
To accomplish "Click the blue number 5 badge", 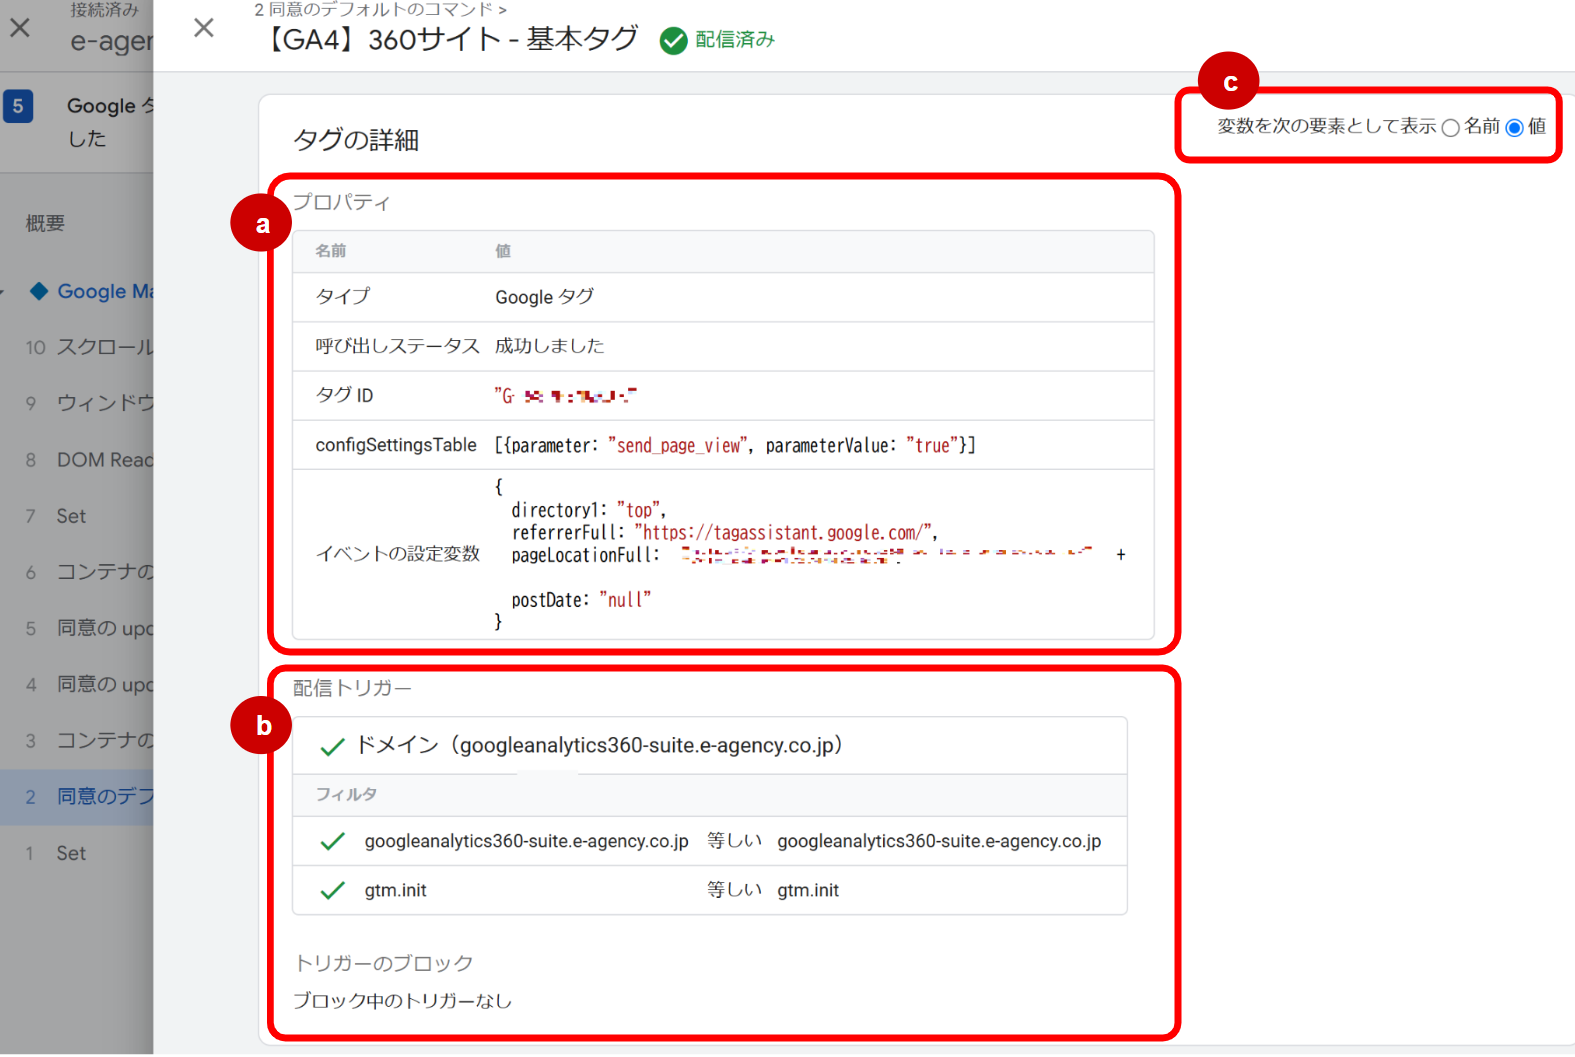I will (18, 106).
